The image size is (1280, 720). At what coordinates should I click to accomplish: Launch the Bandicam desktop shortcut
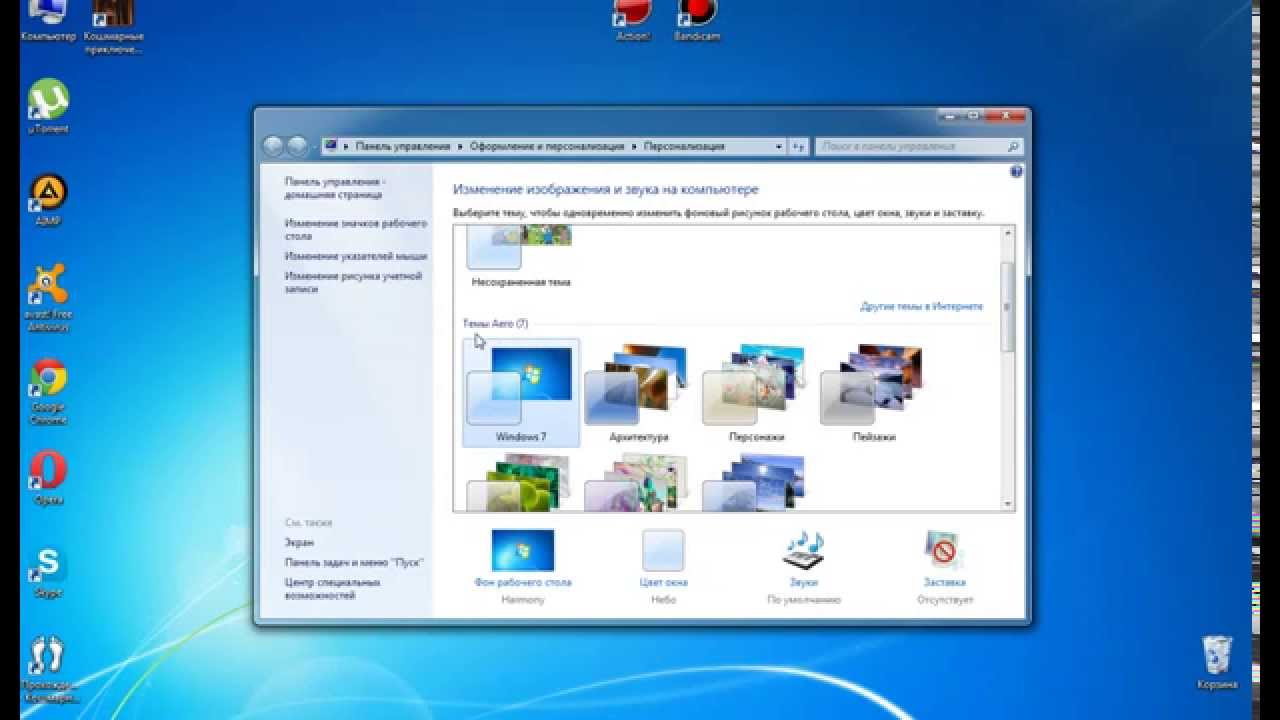tap(697, 20)
